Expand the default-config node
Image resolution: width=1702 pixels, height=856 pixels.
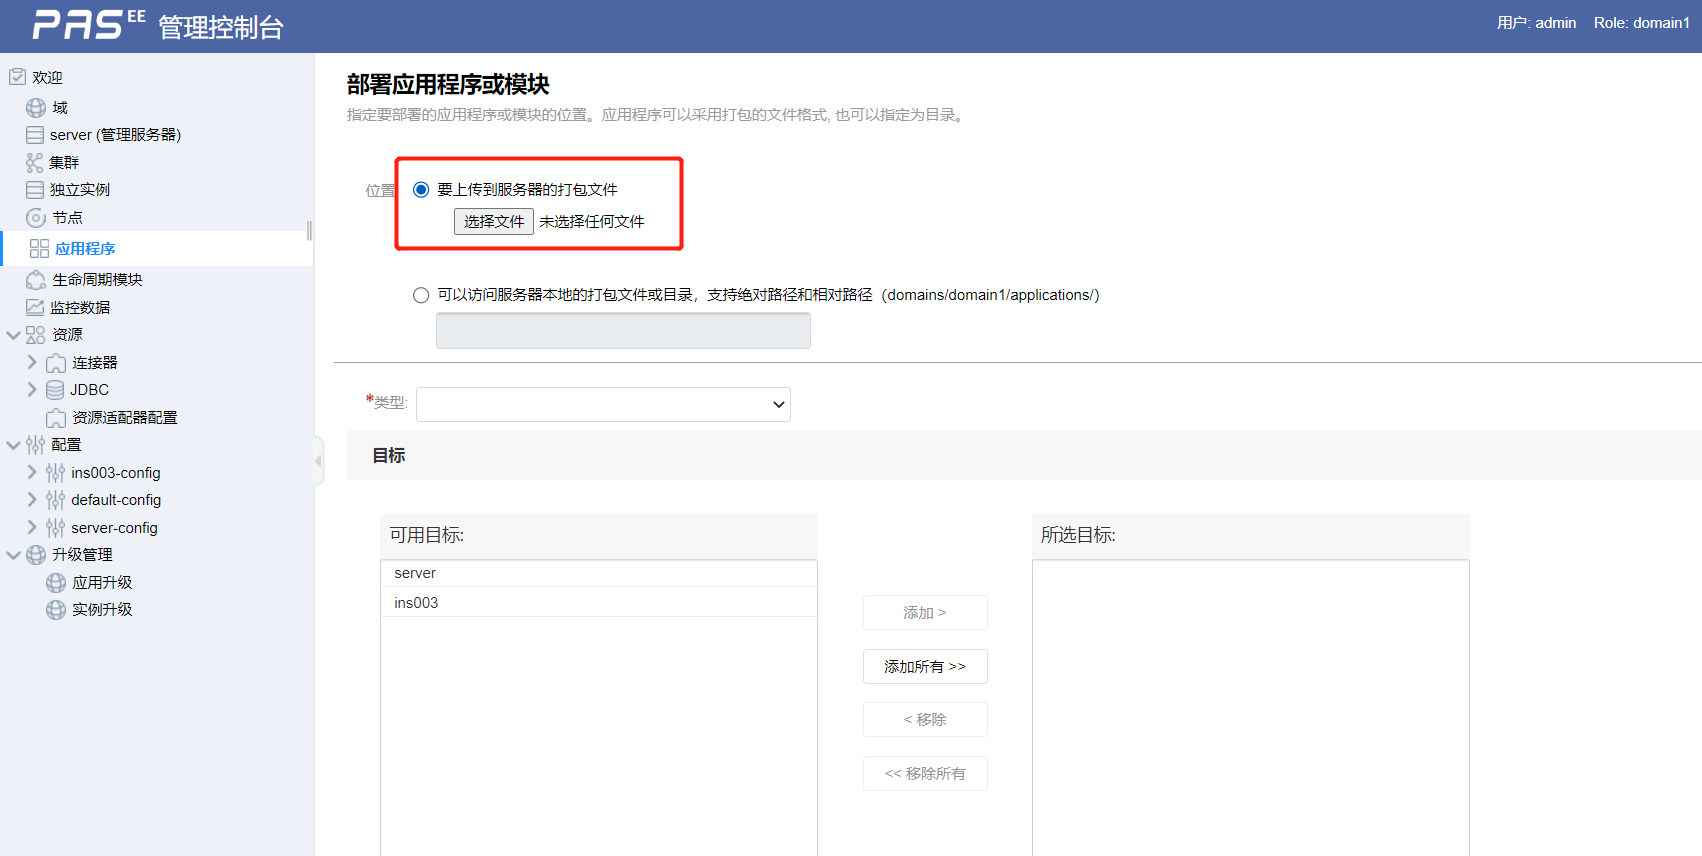(32, 499)
